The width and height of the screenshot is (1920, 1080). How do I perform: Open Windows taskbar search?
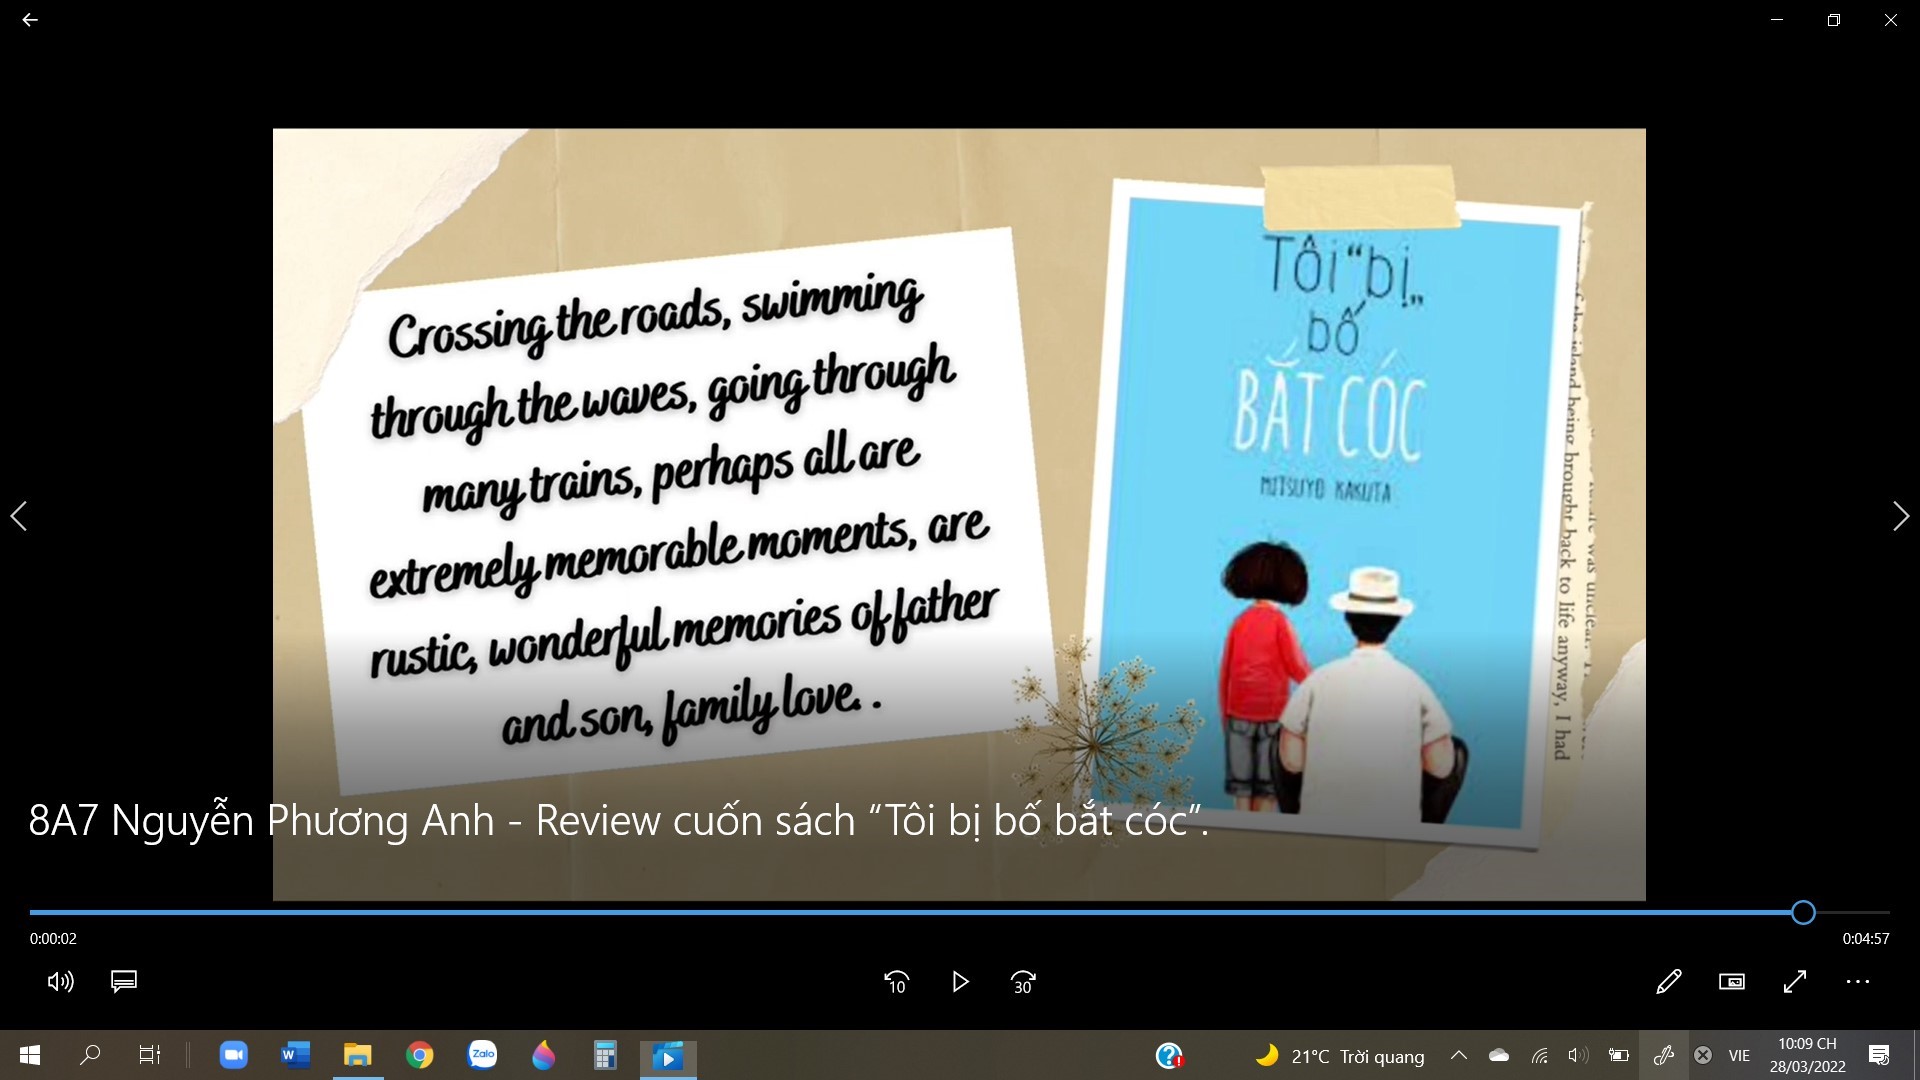[x=90, y=1055]
